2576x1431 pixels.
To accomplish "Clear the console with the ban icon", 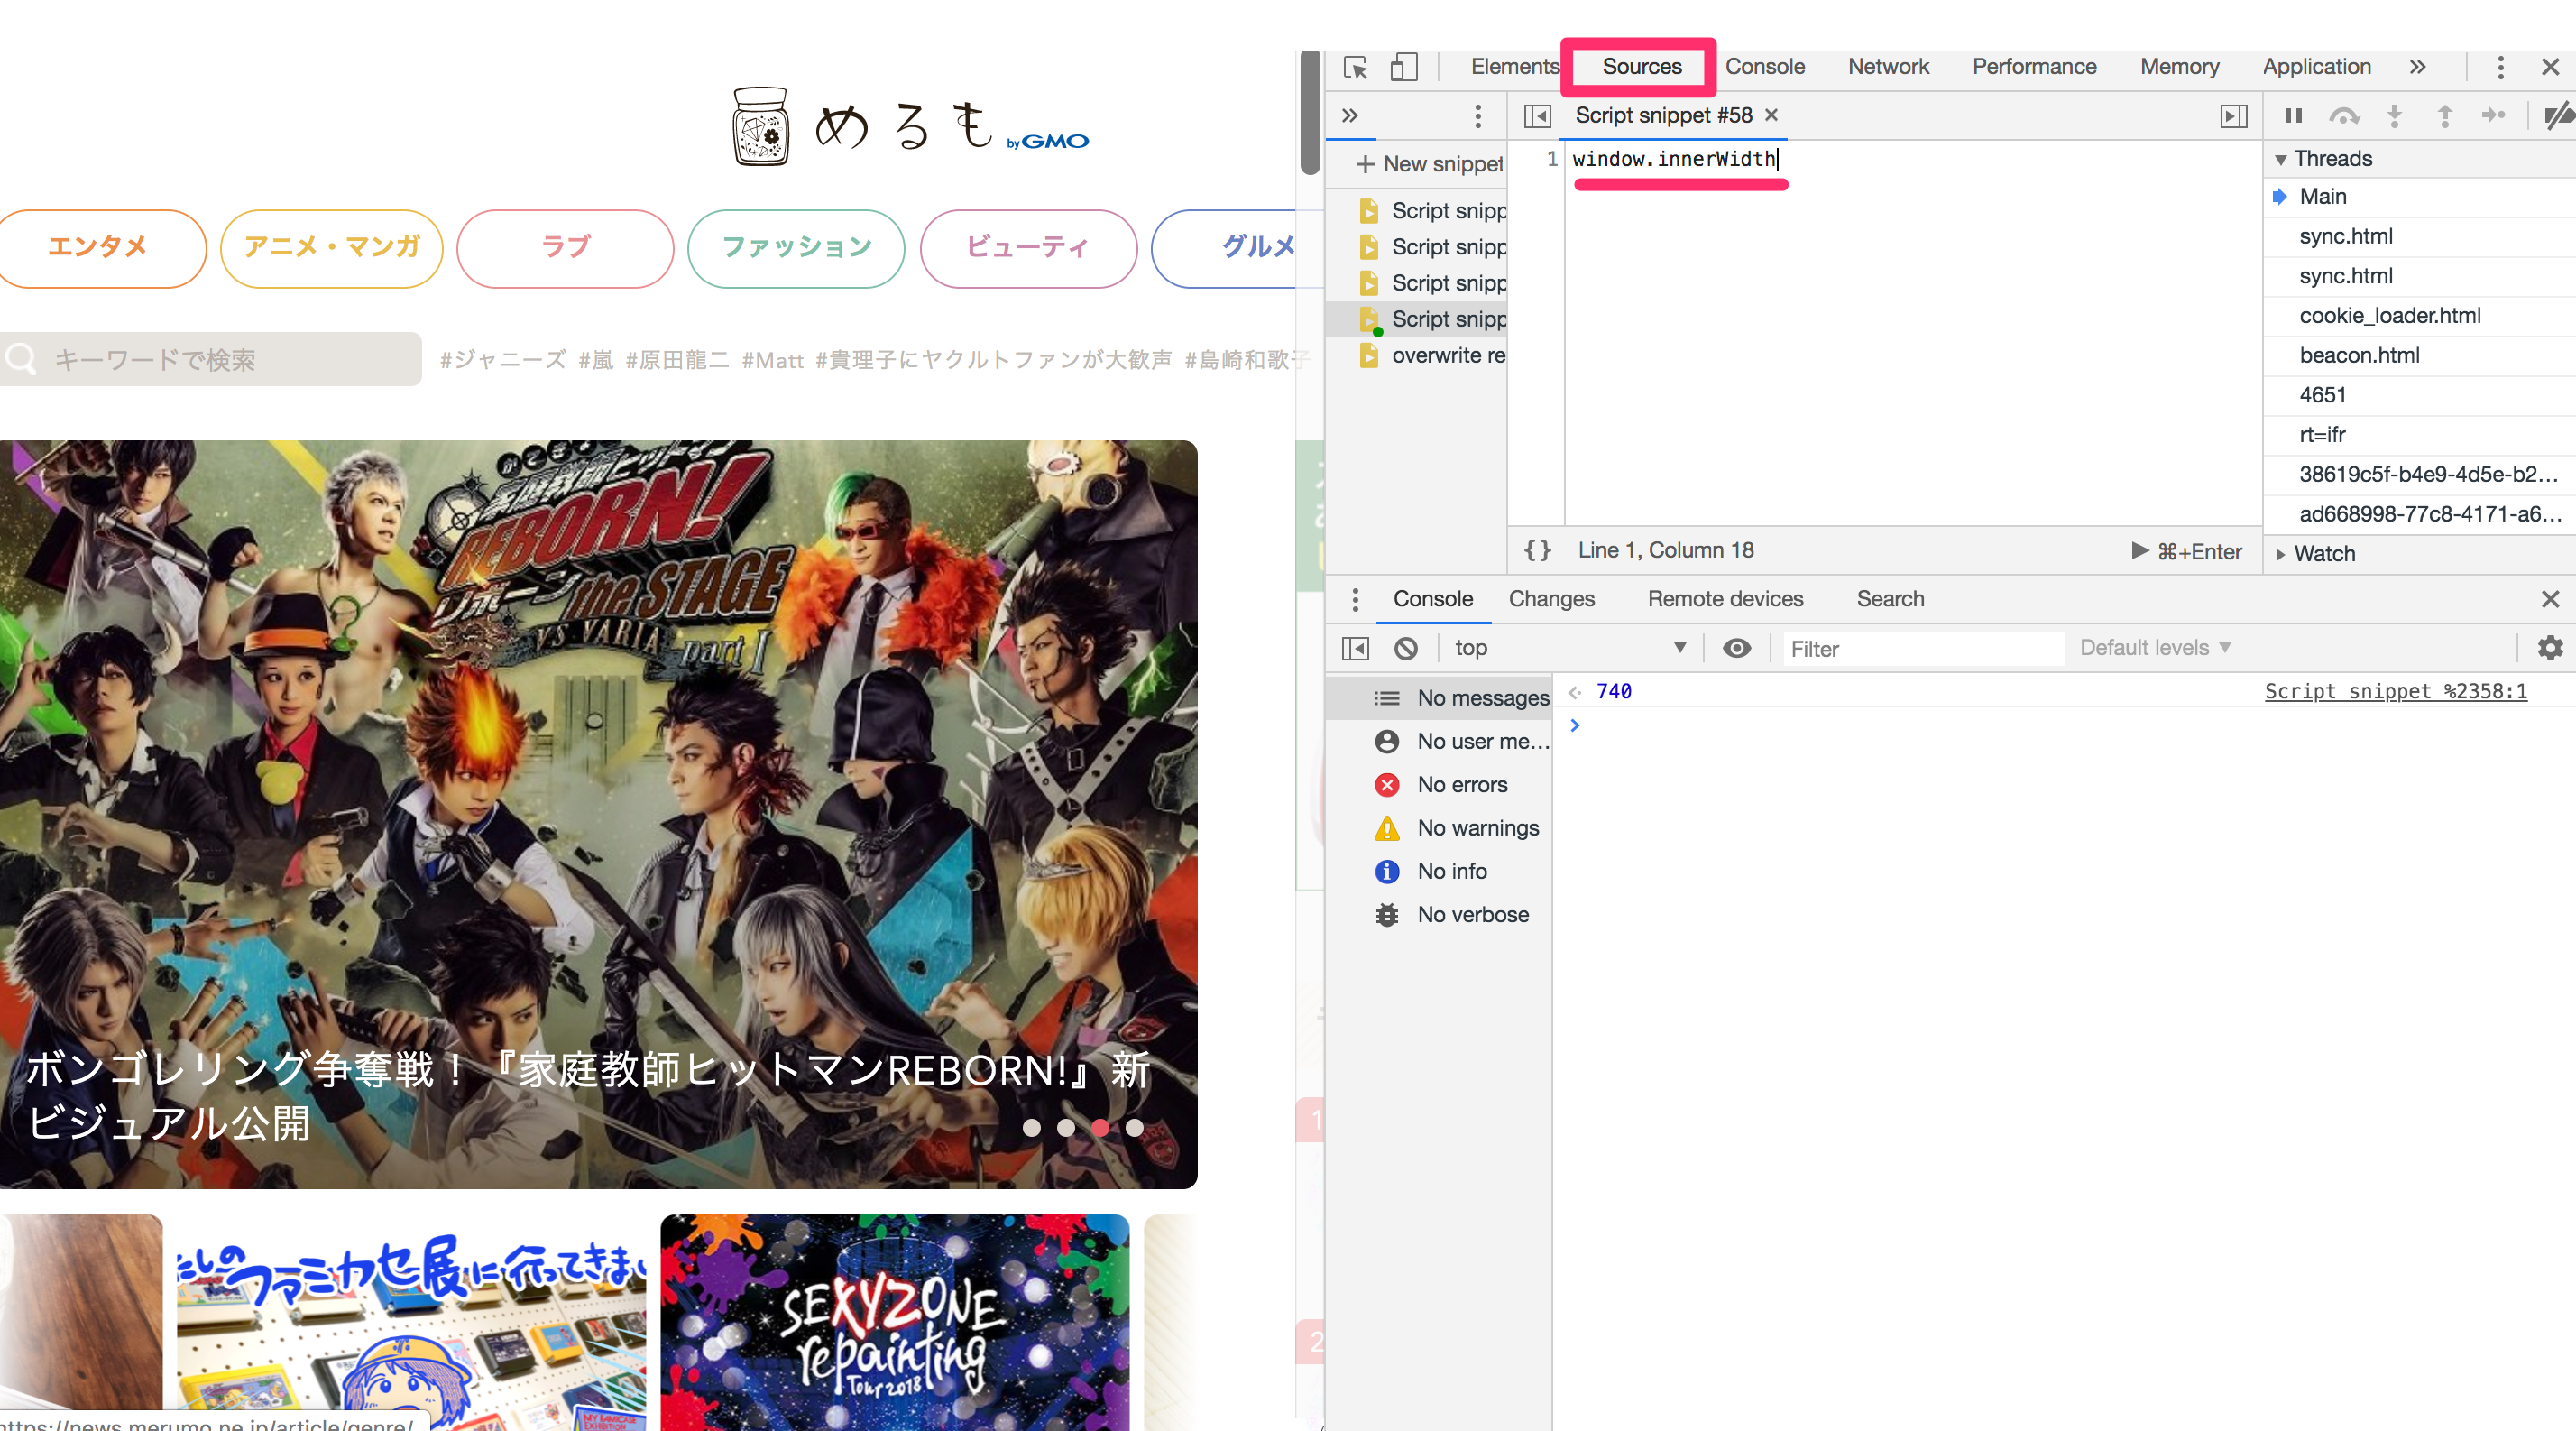I will tap(1405, 648).
